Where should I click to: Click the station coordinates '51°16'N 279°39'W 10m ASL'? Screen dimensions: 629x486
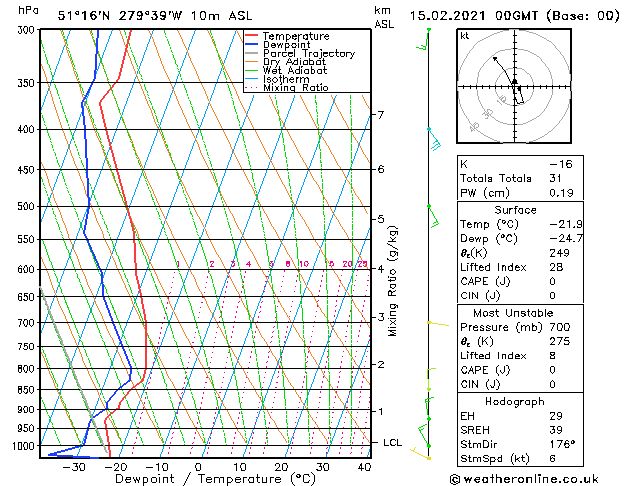click(x=155, y=16)
